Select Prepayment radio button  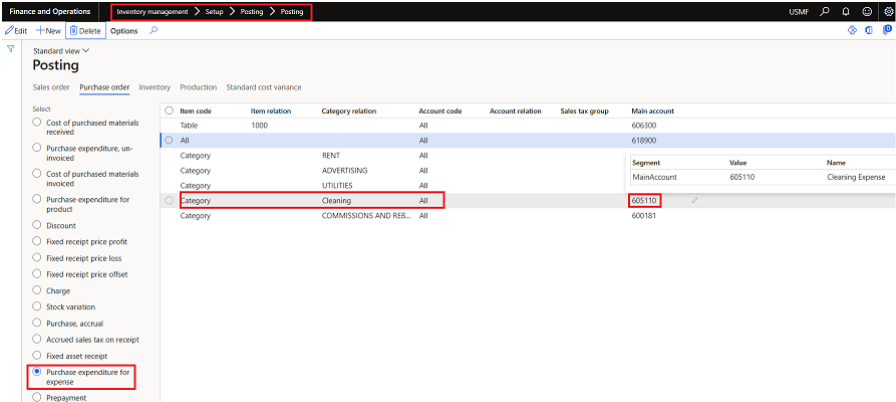(37, 397)
